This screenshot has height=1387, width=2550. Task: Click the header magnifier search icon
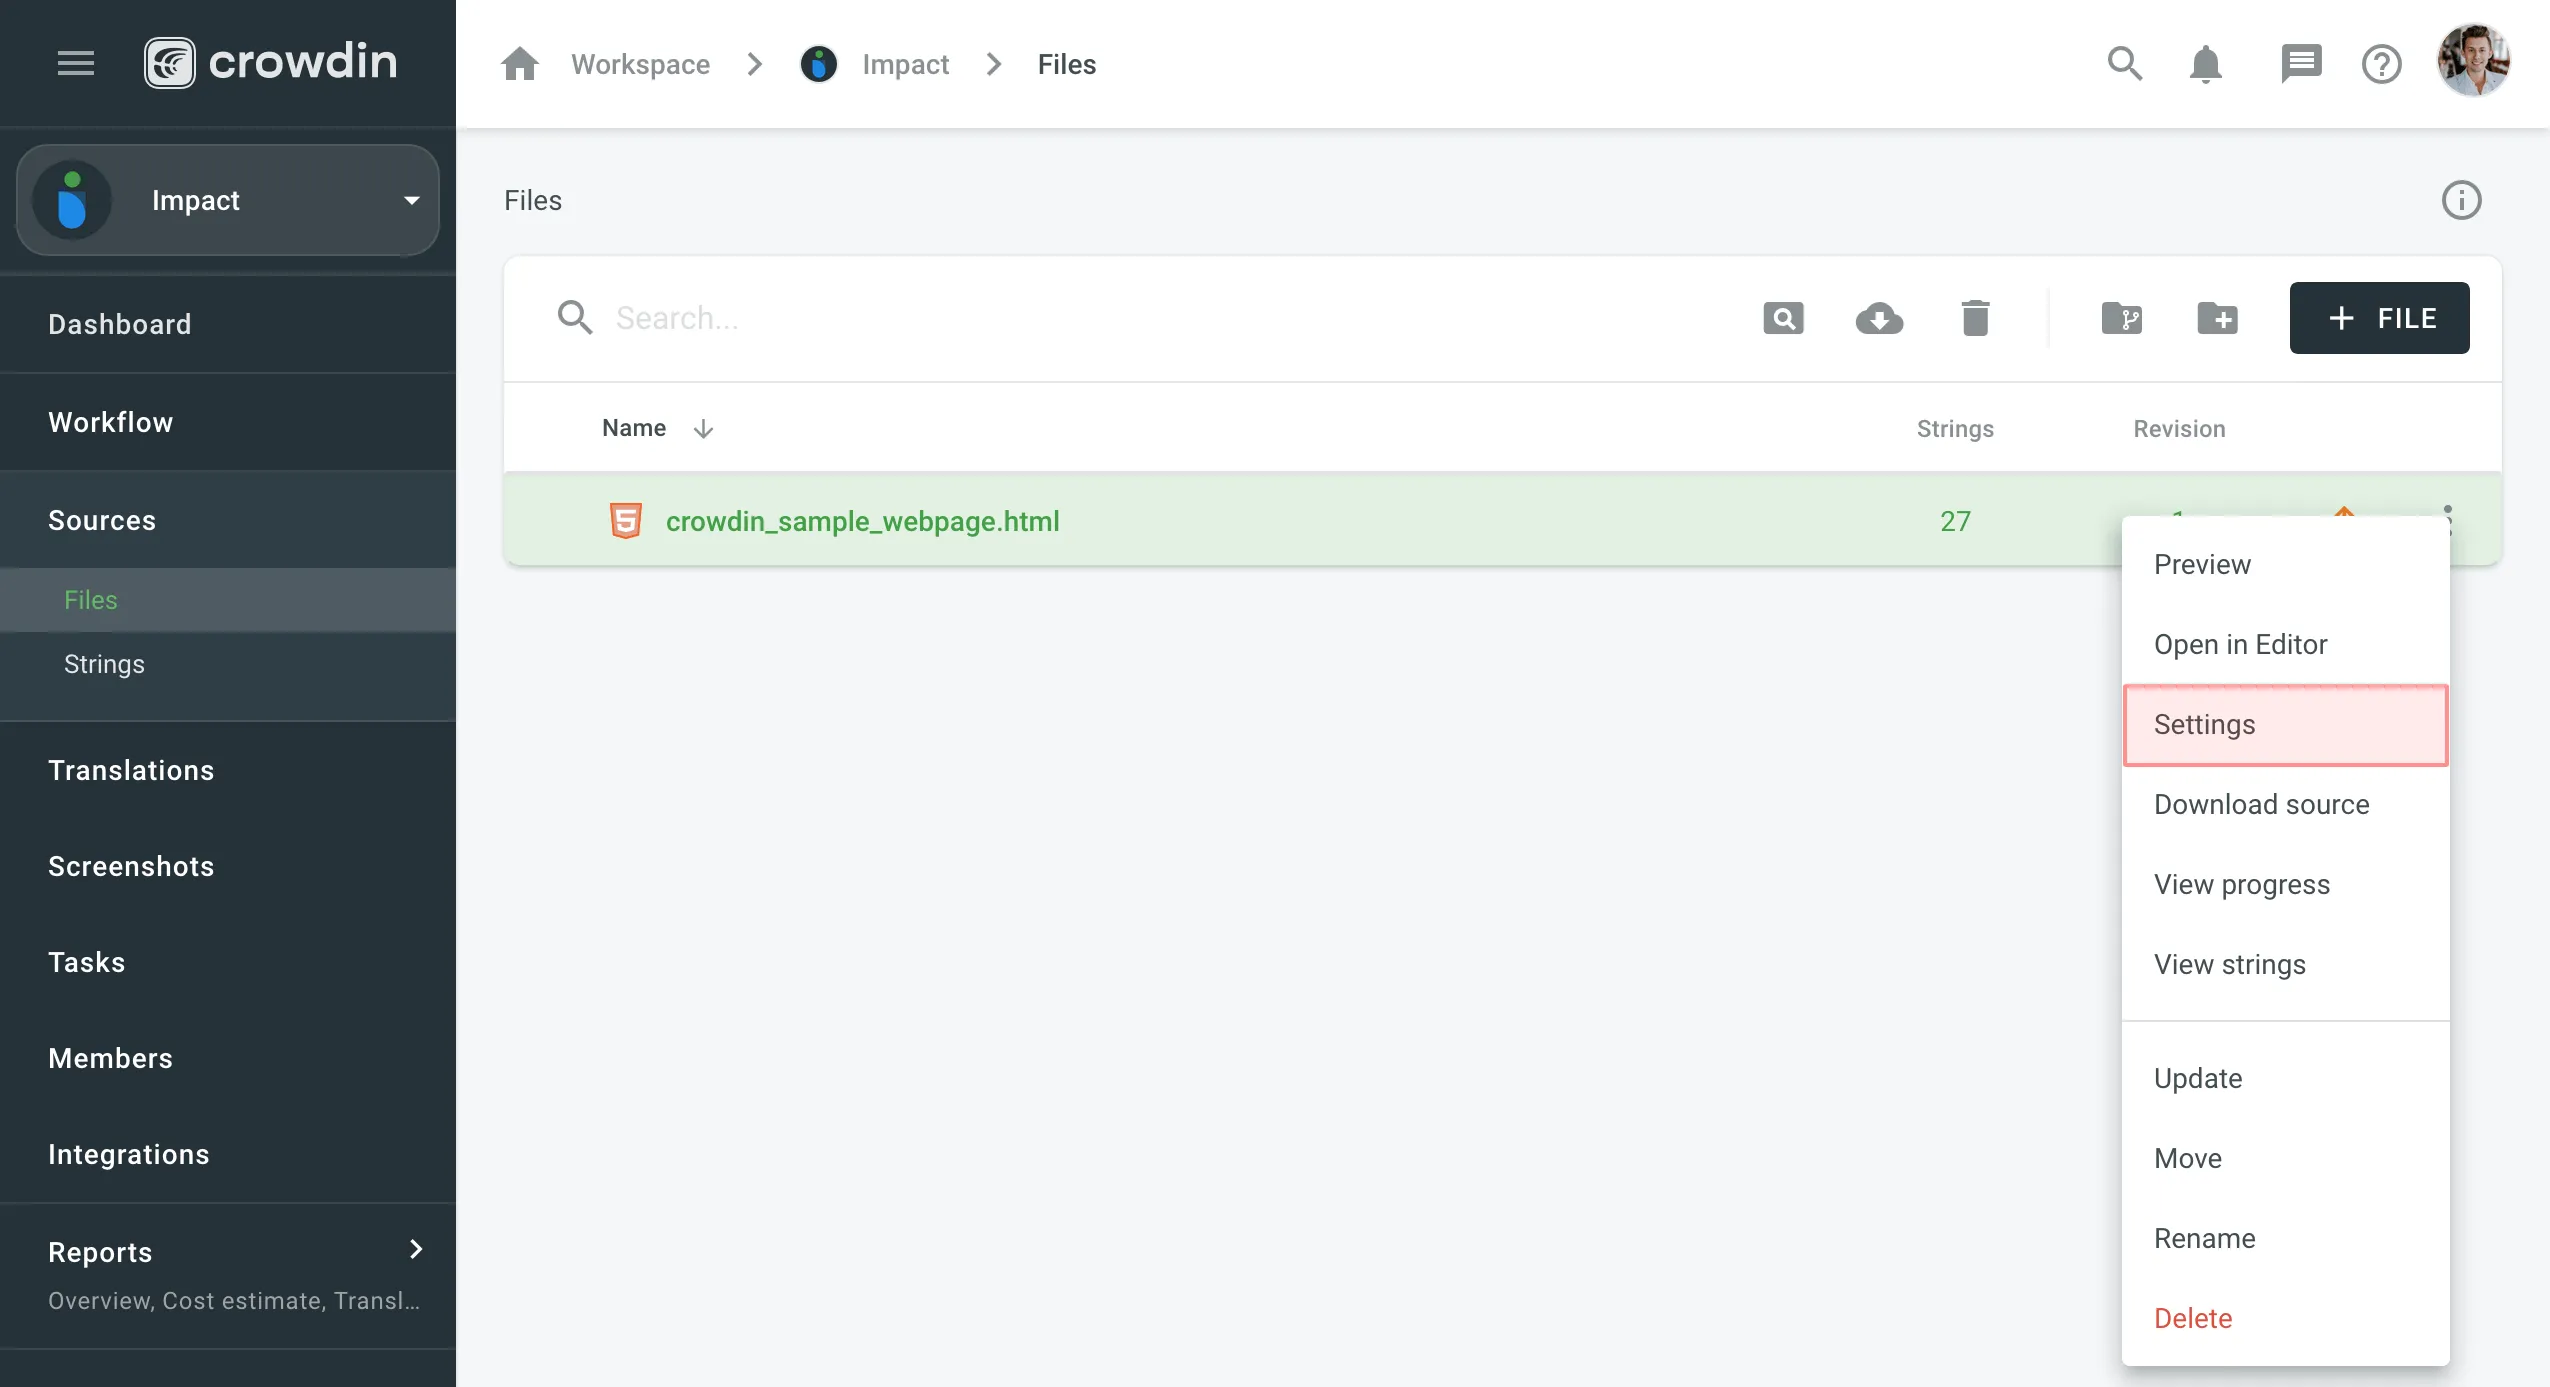point(2124,65)
